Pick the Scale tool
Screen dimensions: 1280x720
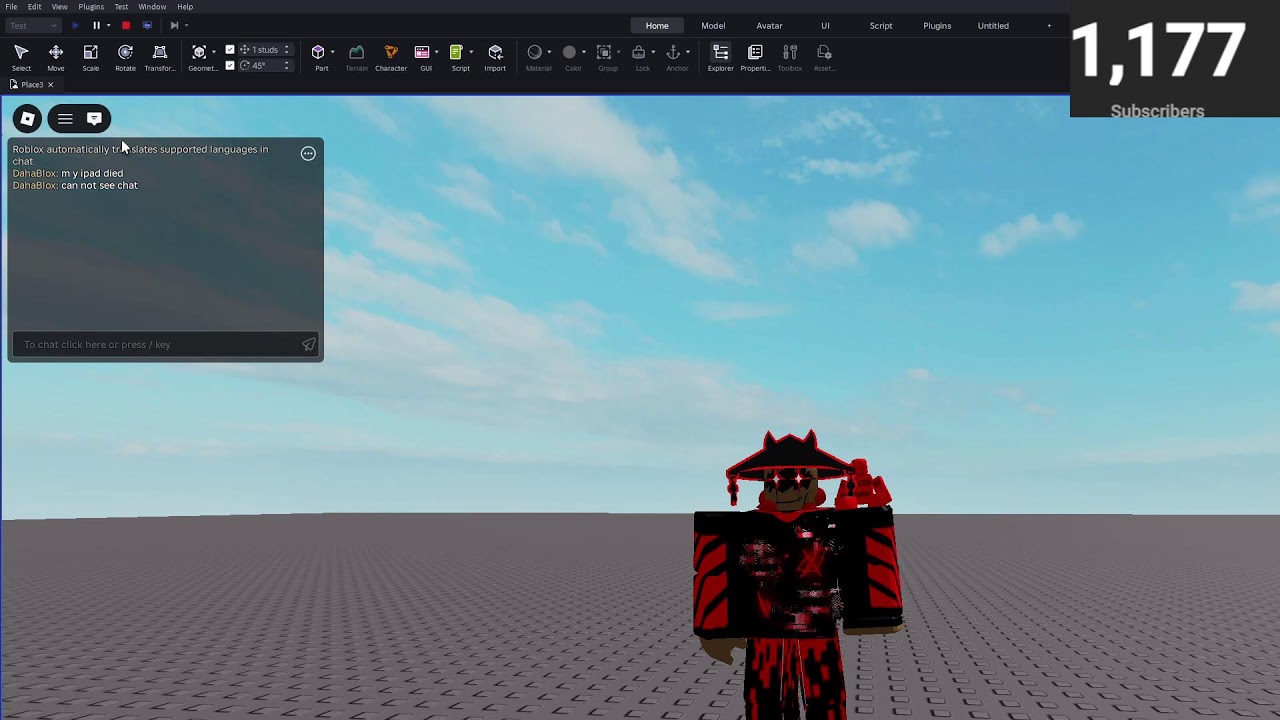pos(90,58)
